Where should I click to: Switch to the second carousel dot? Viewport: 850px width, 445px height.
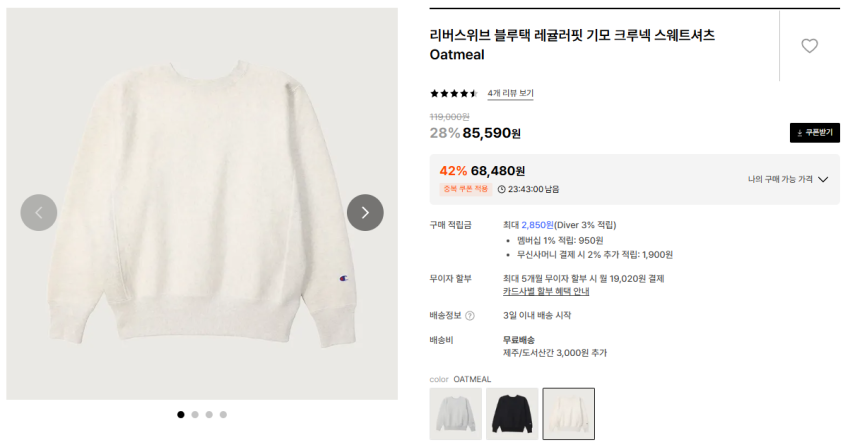click(195, 414)
